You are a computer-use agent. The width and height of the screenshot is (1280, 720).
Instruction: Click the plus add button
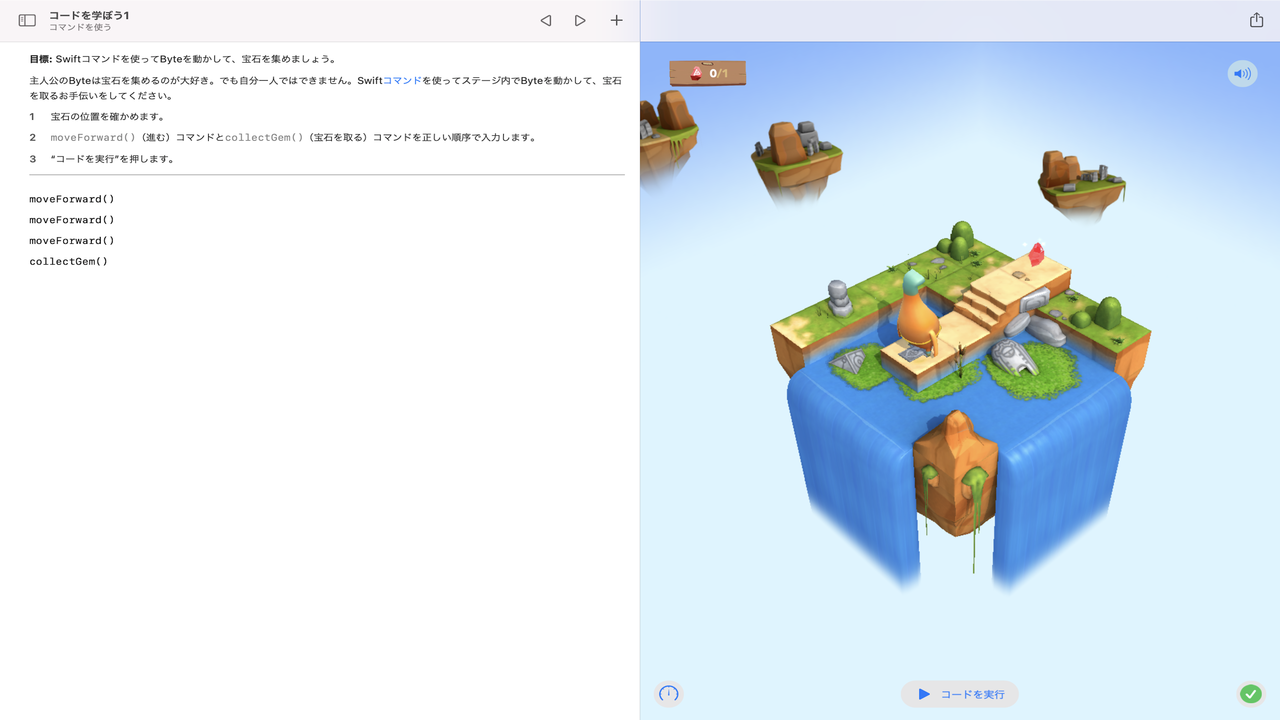616,20
